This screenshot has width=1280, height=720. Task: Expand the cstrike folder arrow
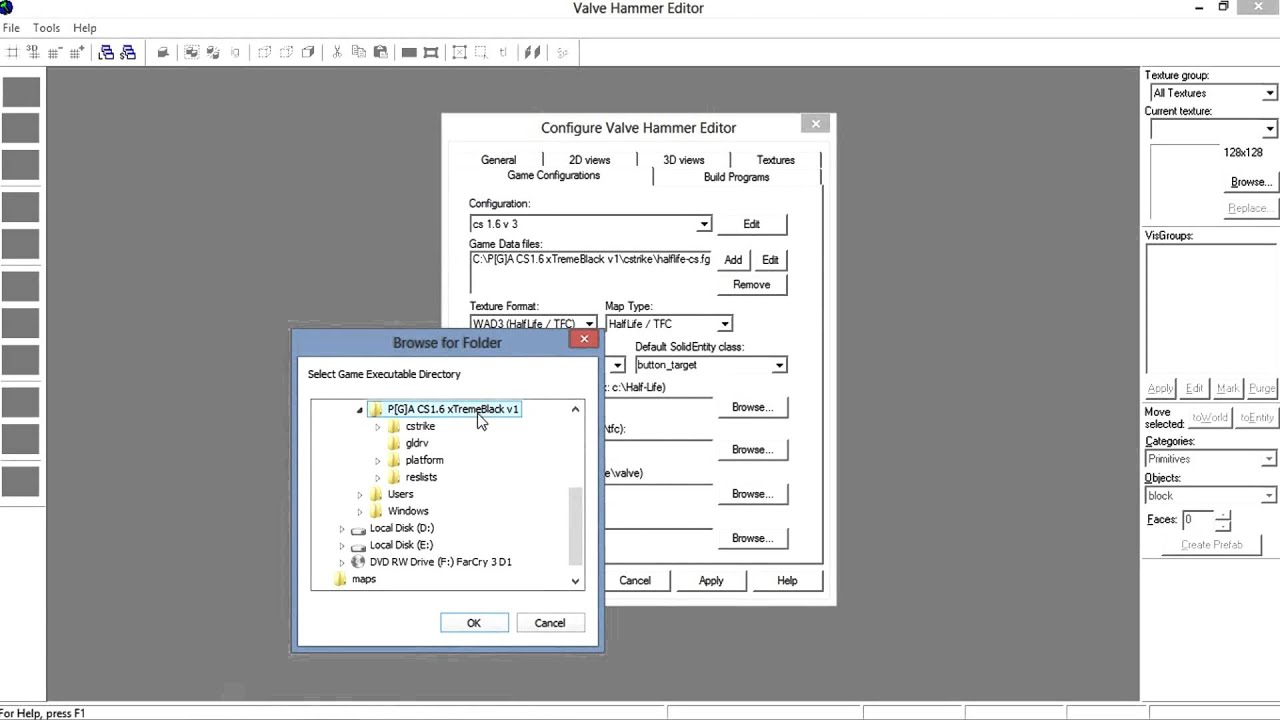378,427
